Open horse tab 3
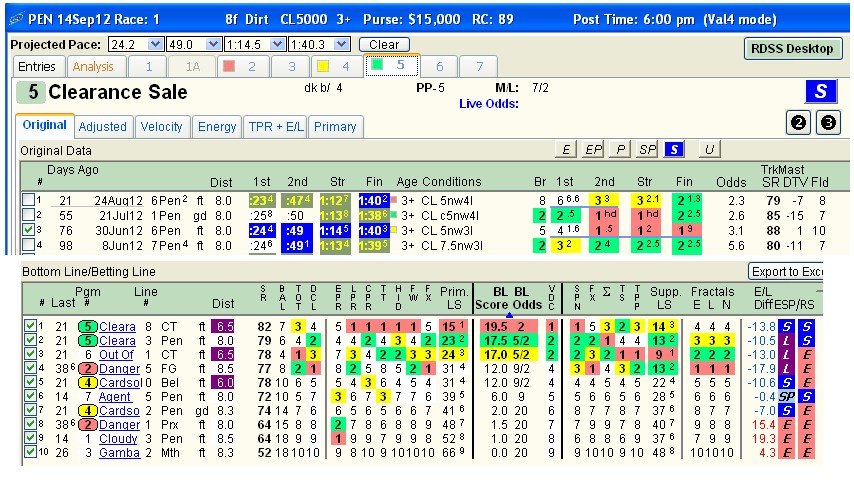 291,66
